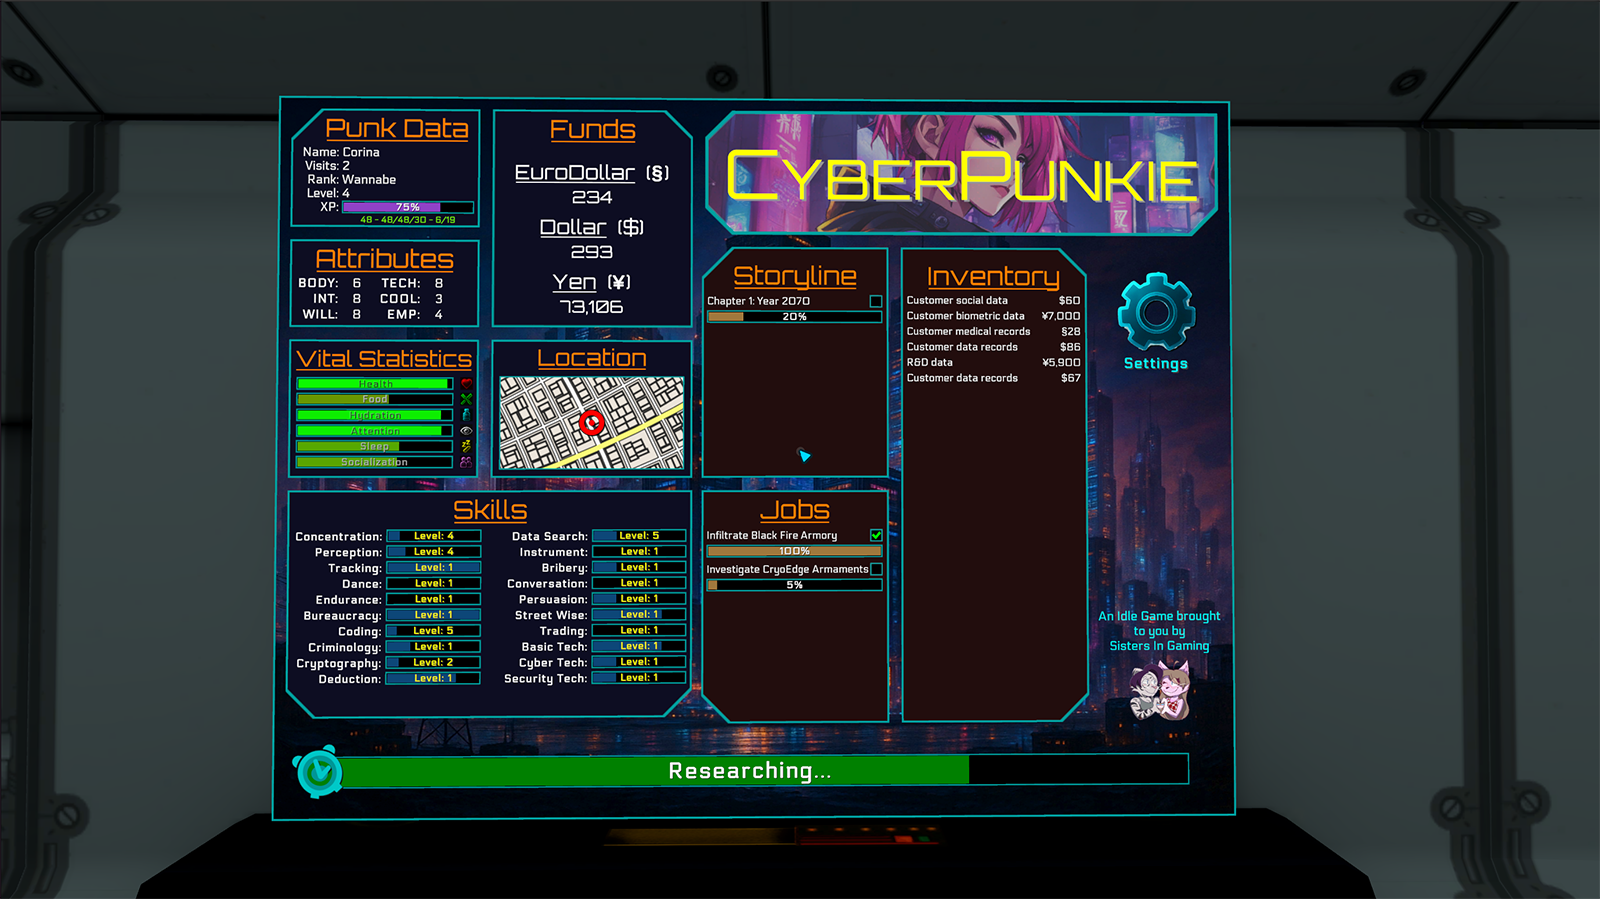This screenshot has height=899, width=1600.
Task: Click the CyberPunkie title banner
Action: pos(962,174)
